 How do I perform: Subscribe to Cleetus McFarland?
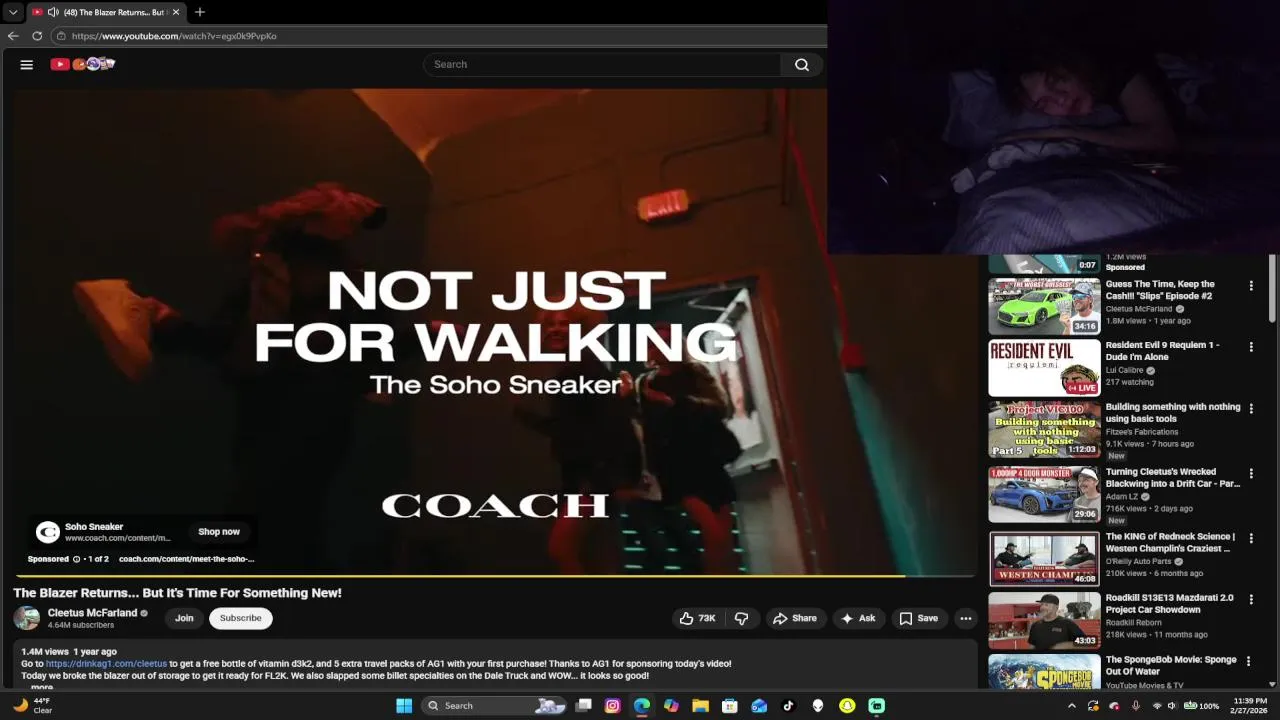click(241, 618)
